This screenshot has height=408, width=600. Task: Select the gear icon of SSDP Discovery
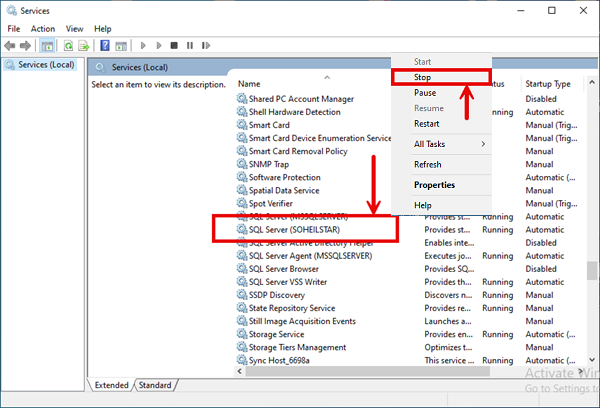click(242, 295)
